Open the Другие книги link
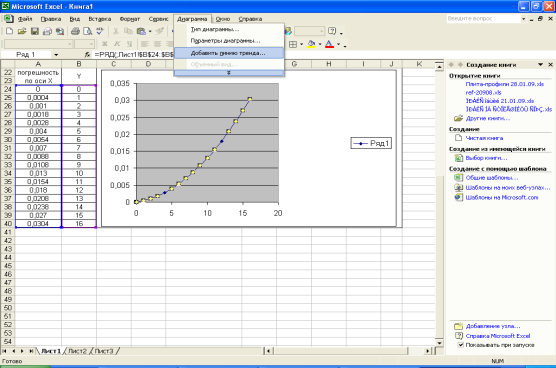The image size is (556, 368). pyautogui.click(x=488, y=118)
